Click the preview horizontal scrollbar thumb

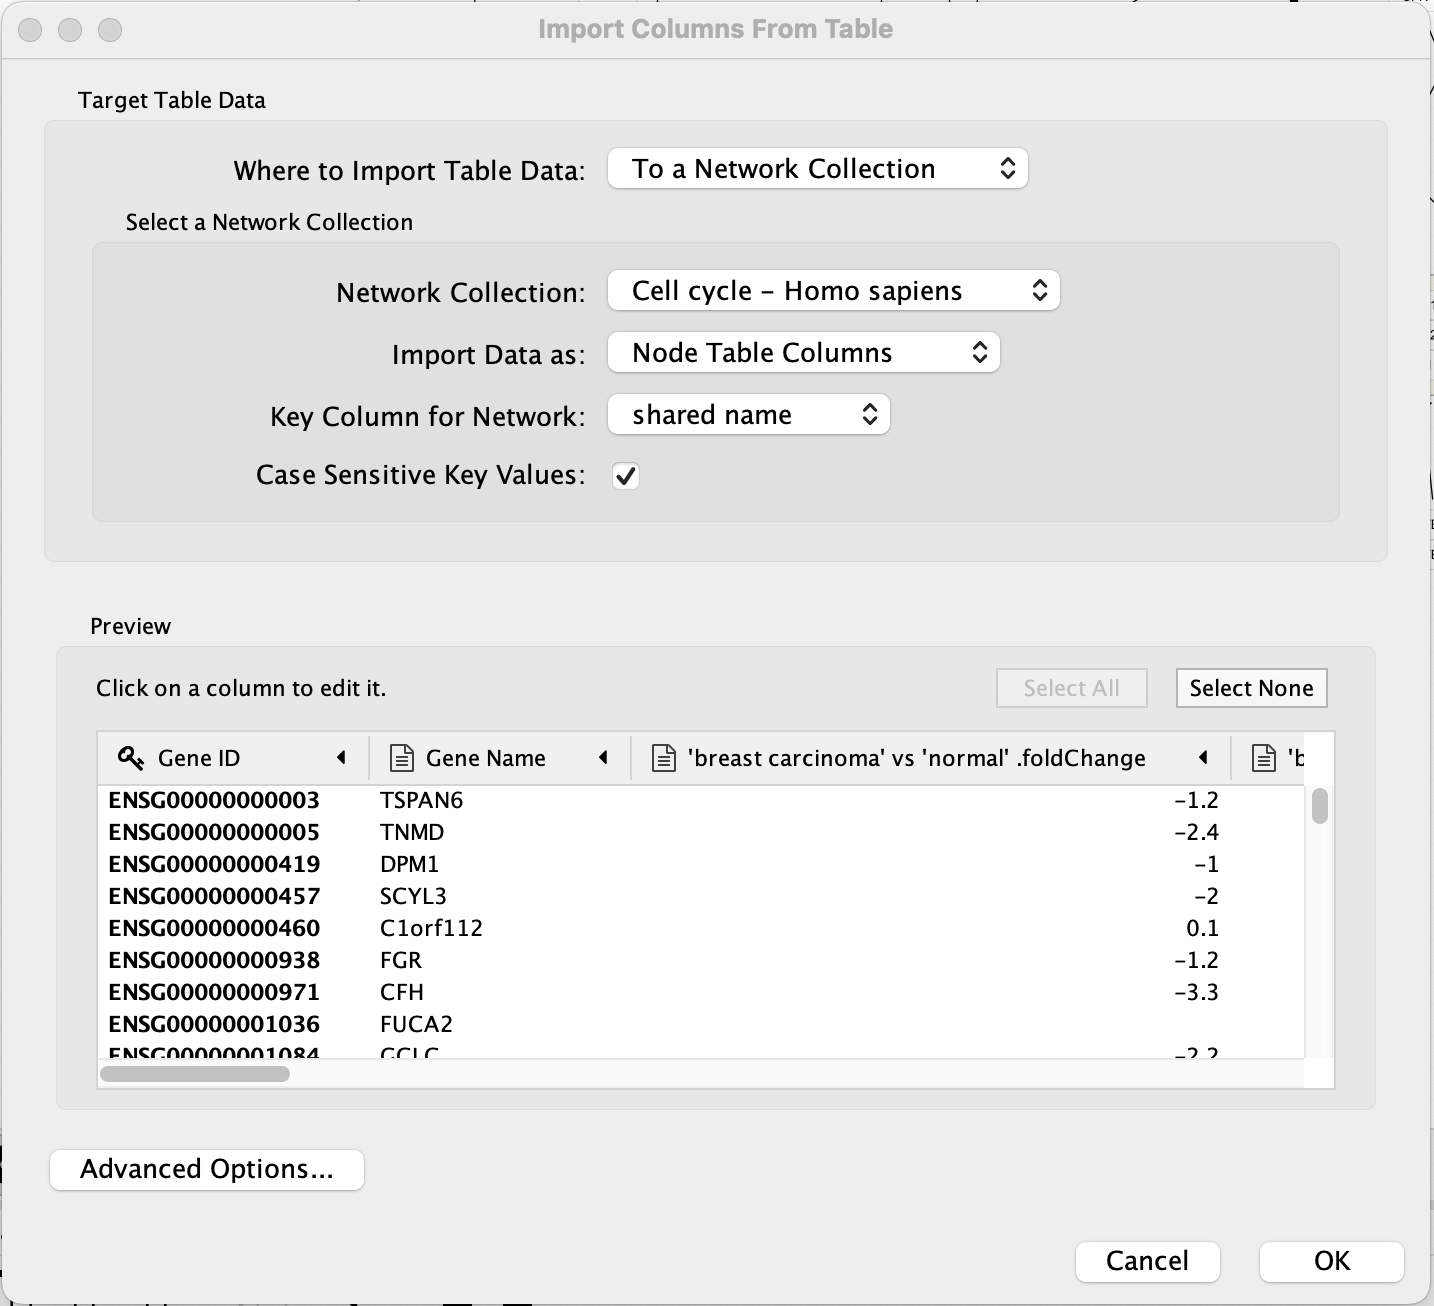tap(195, 1074)
